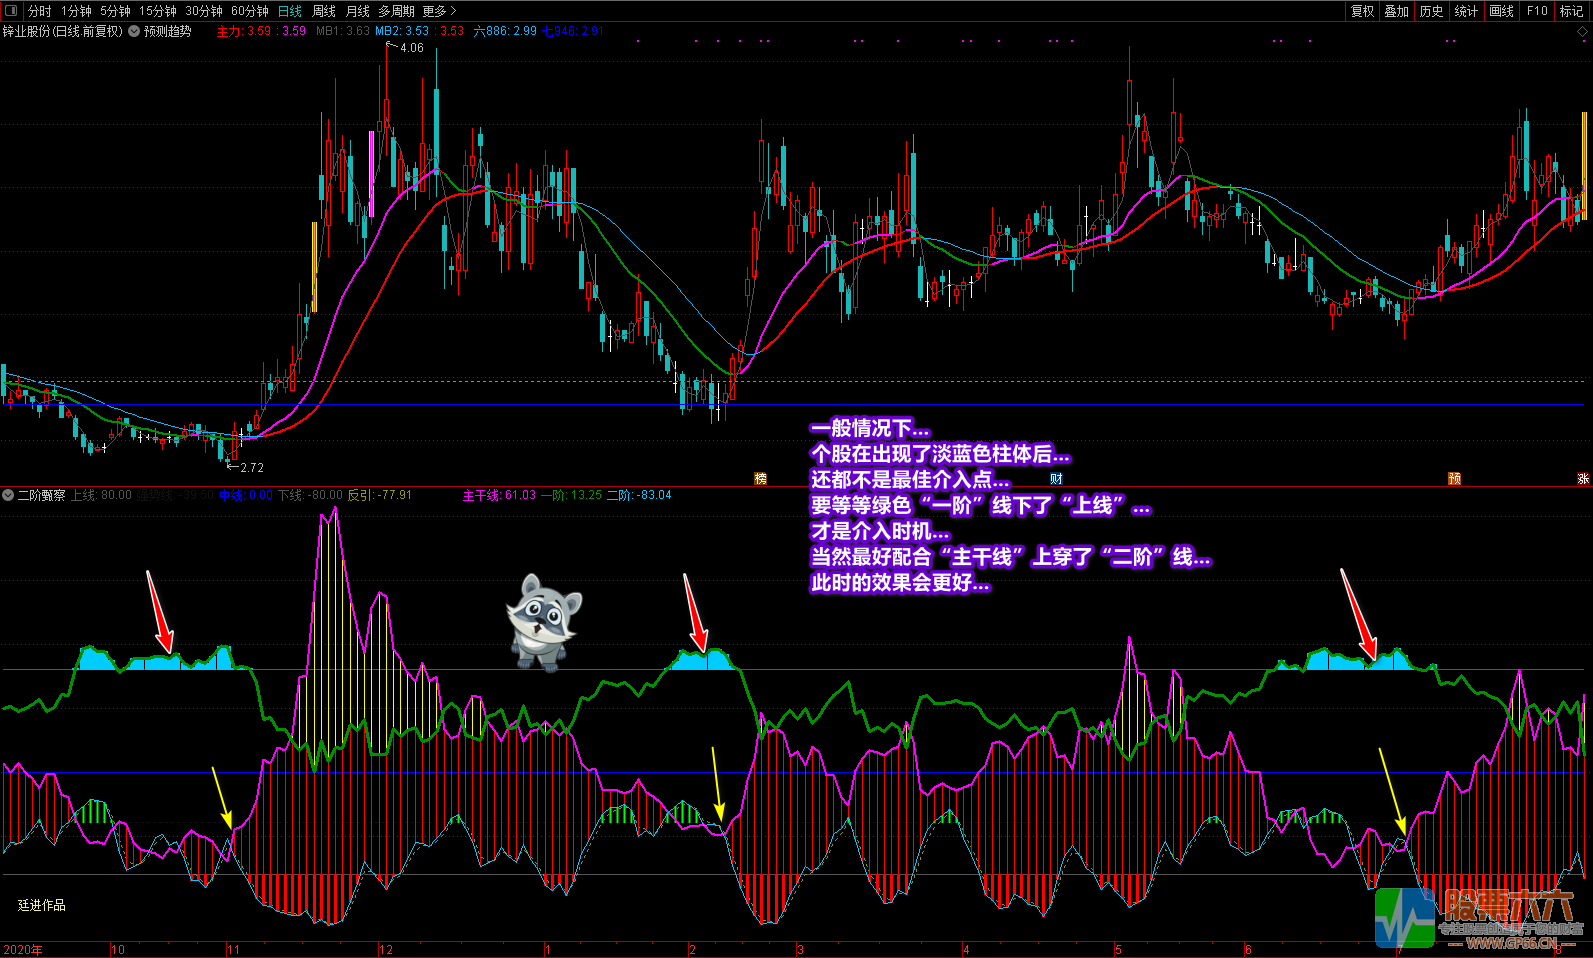Toggle 复权 price adjustment
Screen dimensions: 1593x958
[x=1362, y=11]
